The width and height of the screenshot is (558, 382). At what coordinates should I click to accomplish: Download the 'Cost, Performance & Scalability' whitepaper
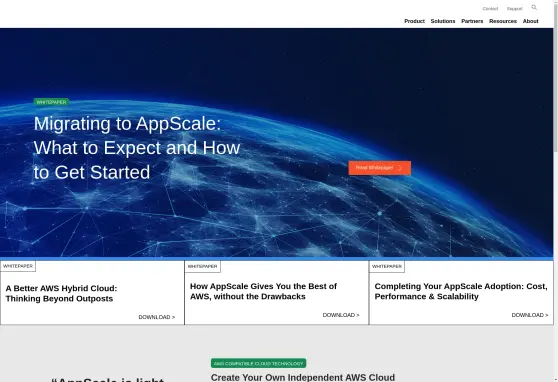(x=530, y=315)
